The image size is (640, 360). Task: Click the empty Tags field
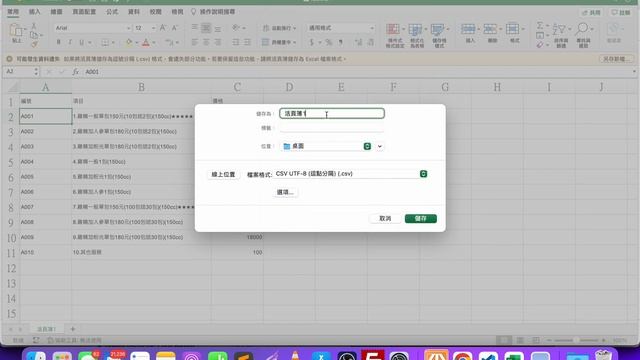(331, 128)
